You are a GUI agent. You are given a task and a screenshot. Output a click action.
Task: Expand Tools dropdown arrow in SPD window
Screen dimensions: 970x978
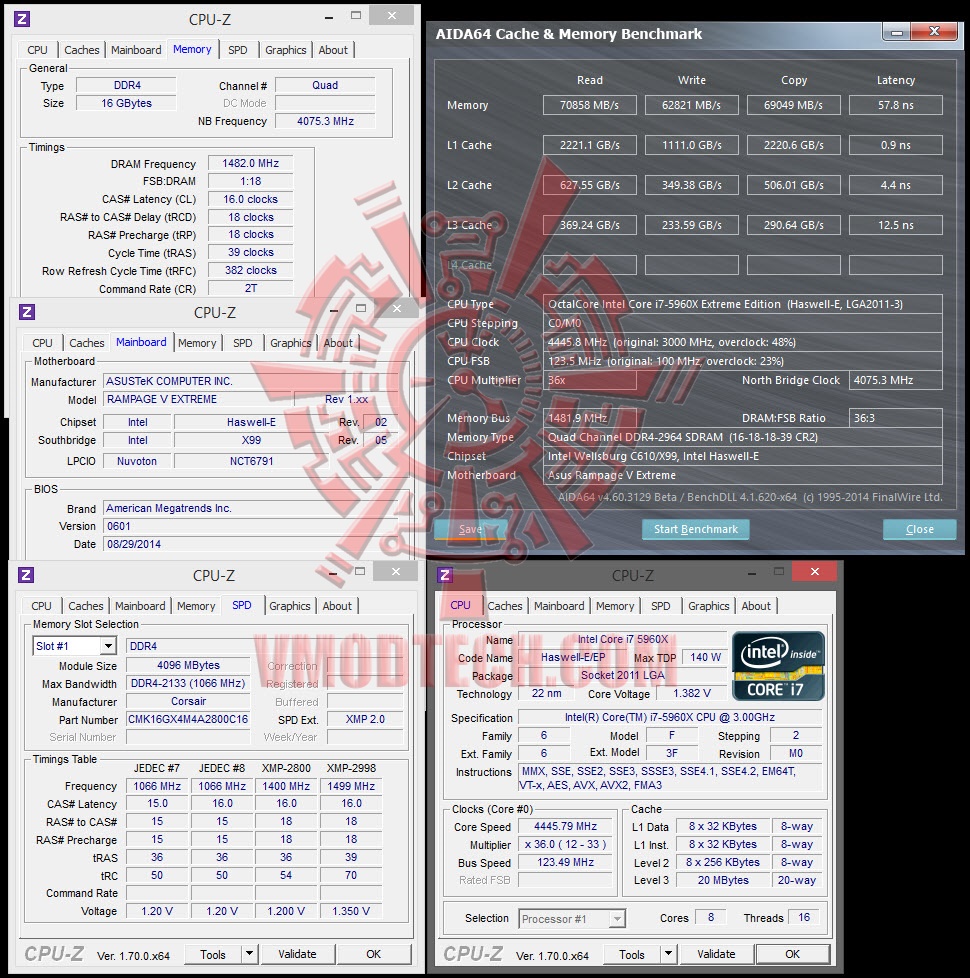pyautogui.click(x=249, y=954)
